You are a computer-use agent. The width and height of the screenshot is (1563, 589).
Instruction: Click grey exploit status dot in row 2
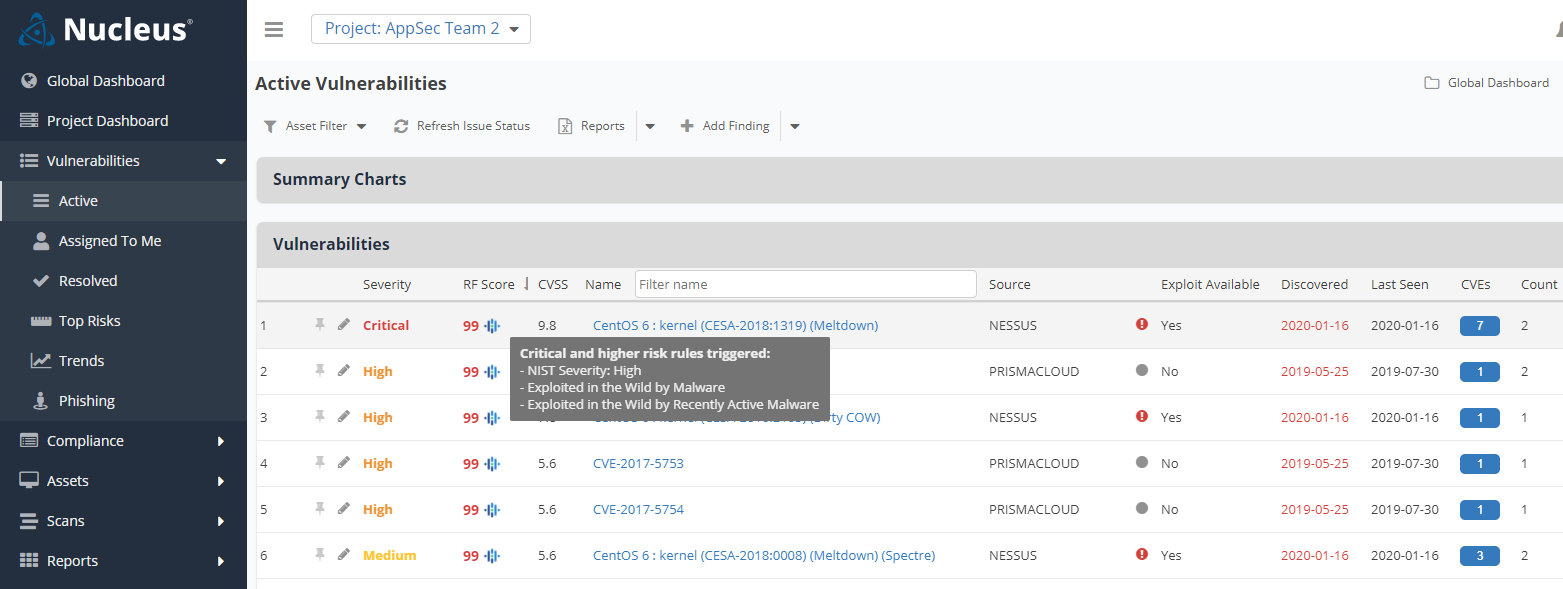tap(1142, 370)
